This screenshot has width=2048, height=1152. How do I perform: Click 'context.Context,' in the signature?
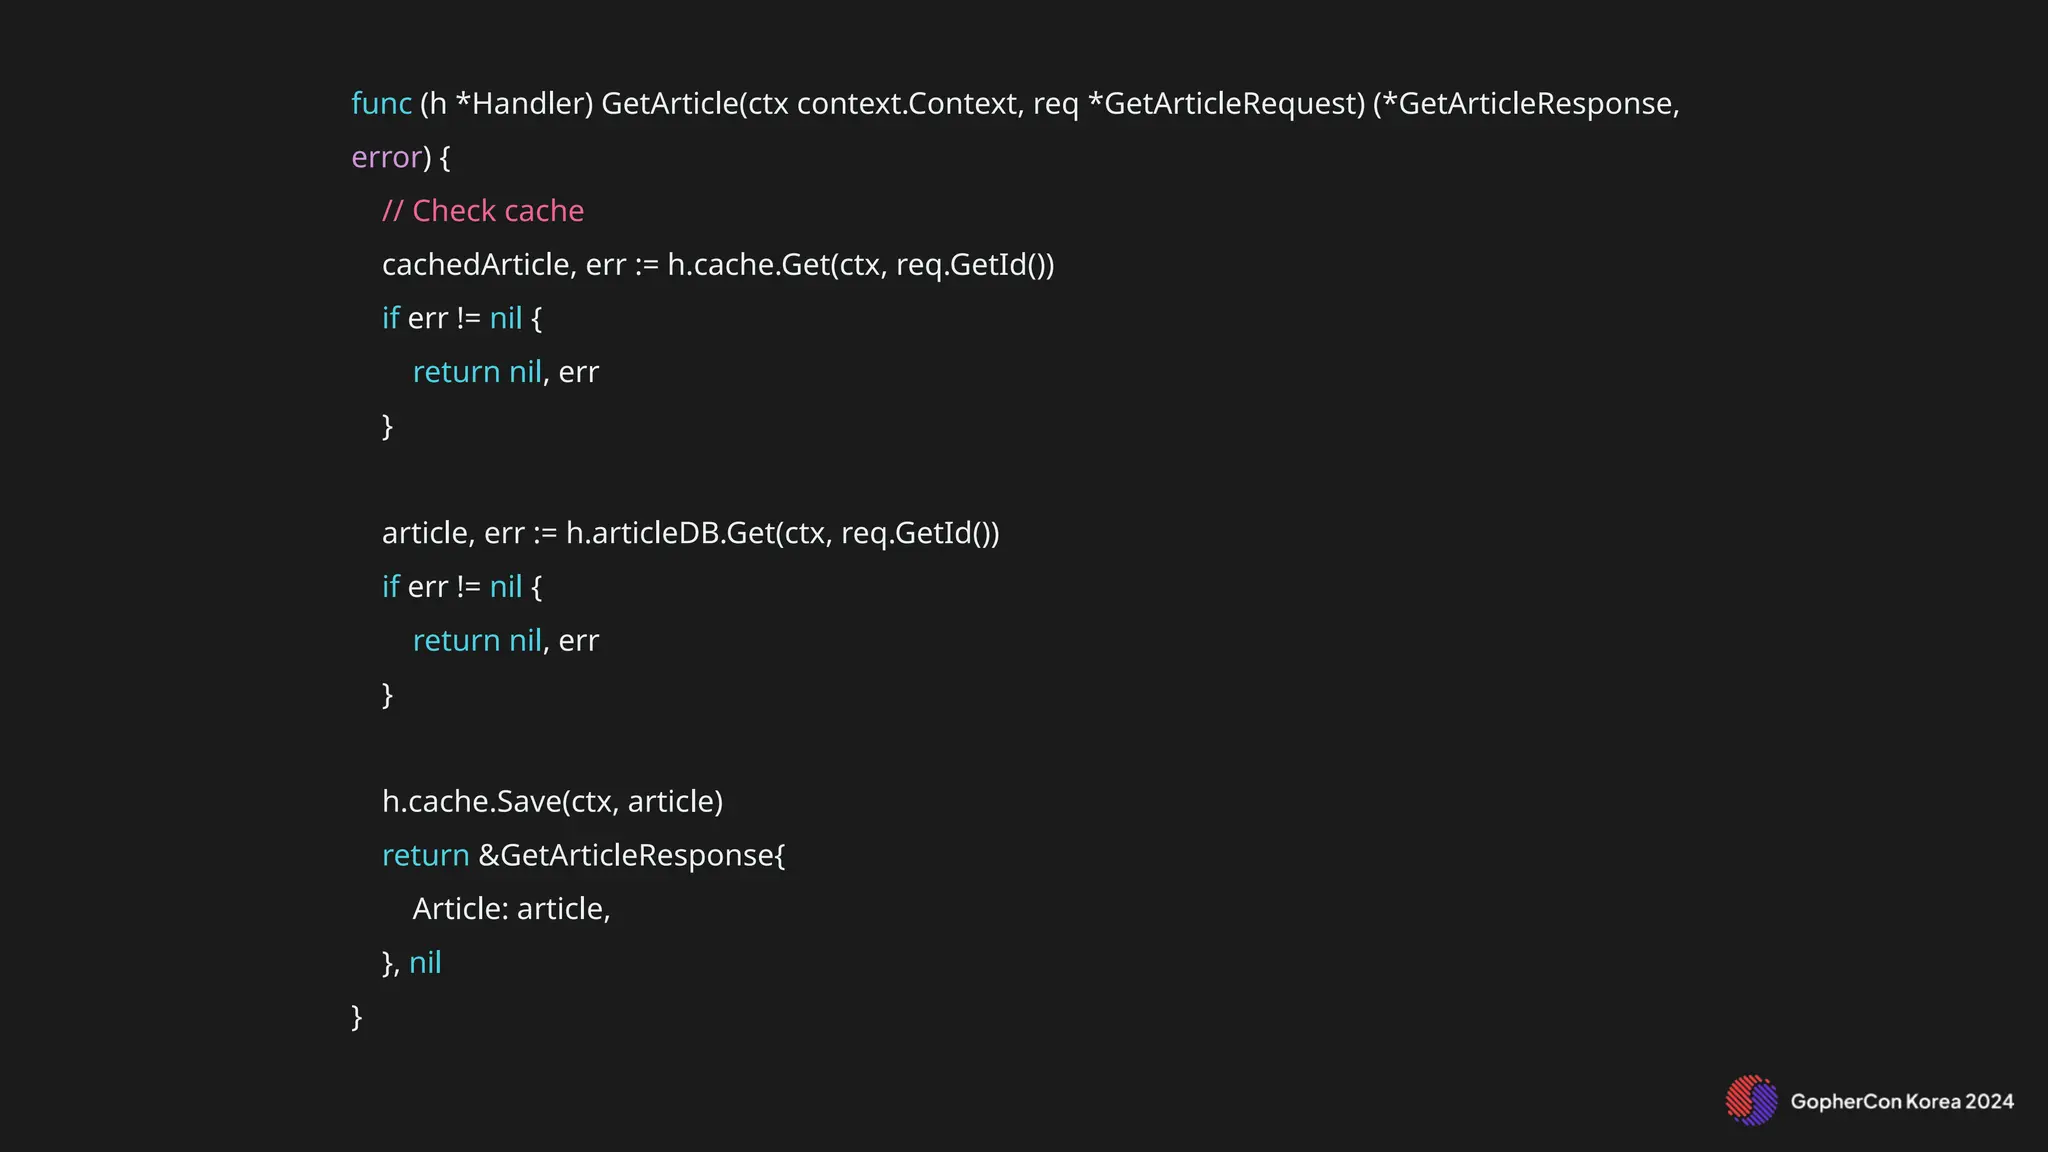click(909, 103)
